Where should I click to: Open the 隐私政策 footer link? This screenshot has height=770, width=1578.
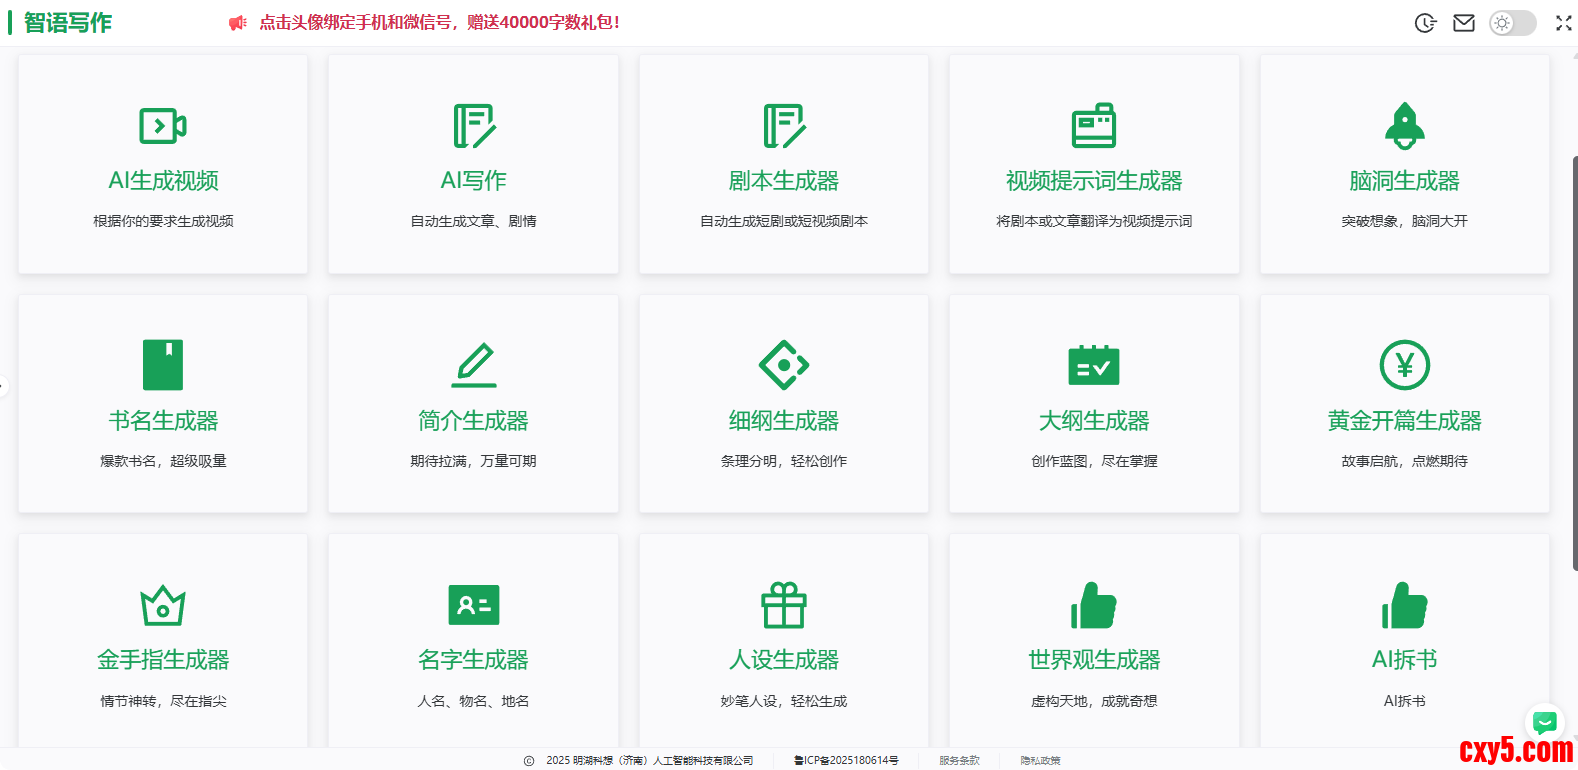[x=1041, y=761]
